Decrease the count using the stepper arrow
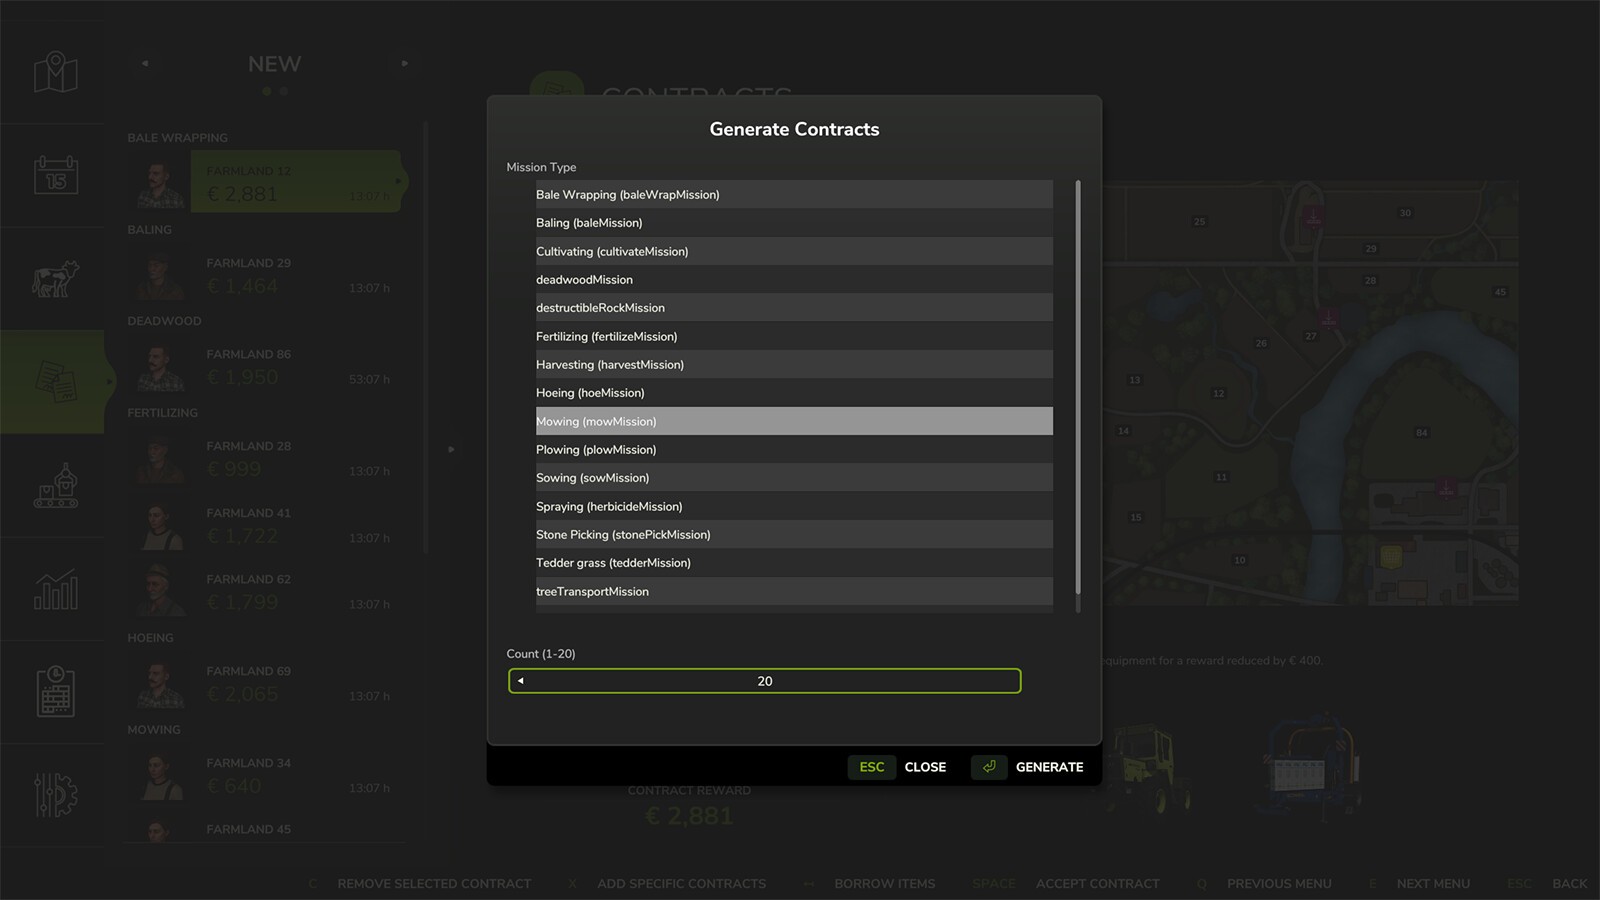Image resolution: width=1600 pixels, height=900 pixels. click(520, 680)
